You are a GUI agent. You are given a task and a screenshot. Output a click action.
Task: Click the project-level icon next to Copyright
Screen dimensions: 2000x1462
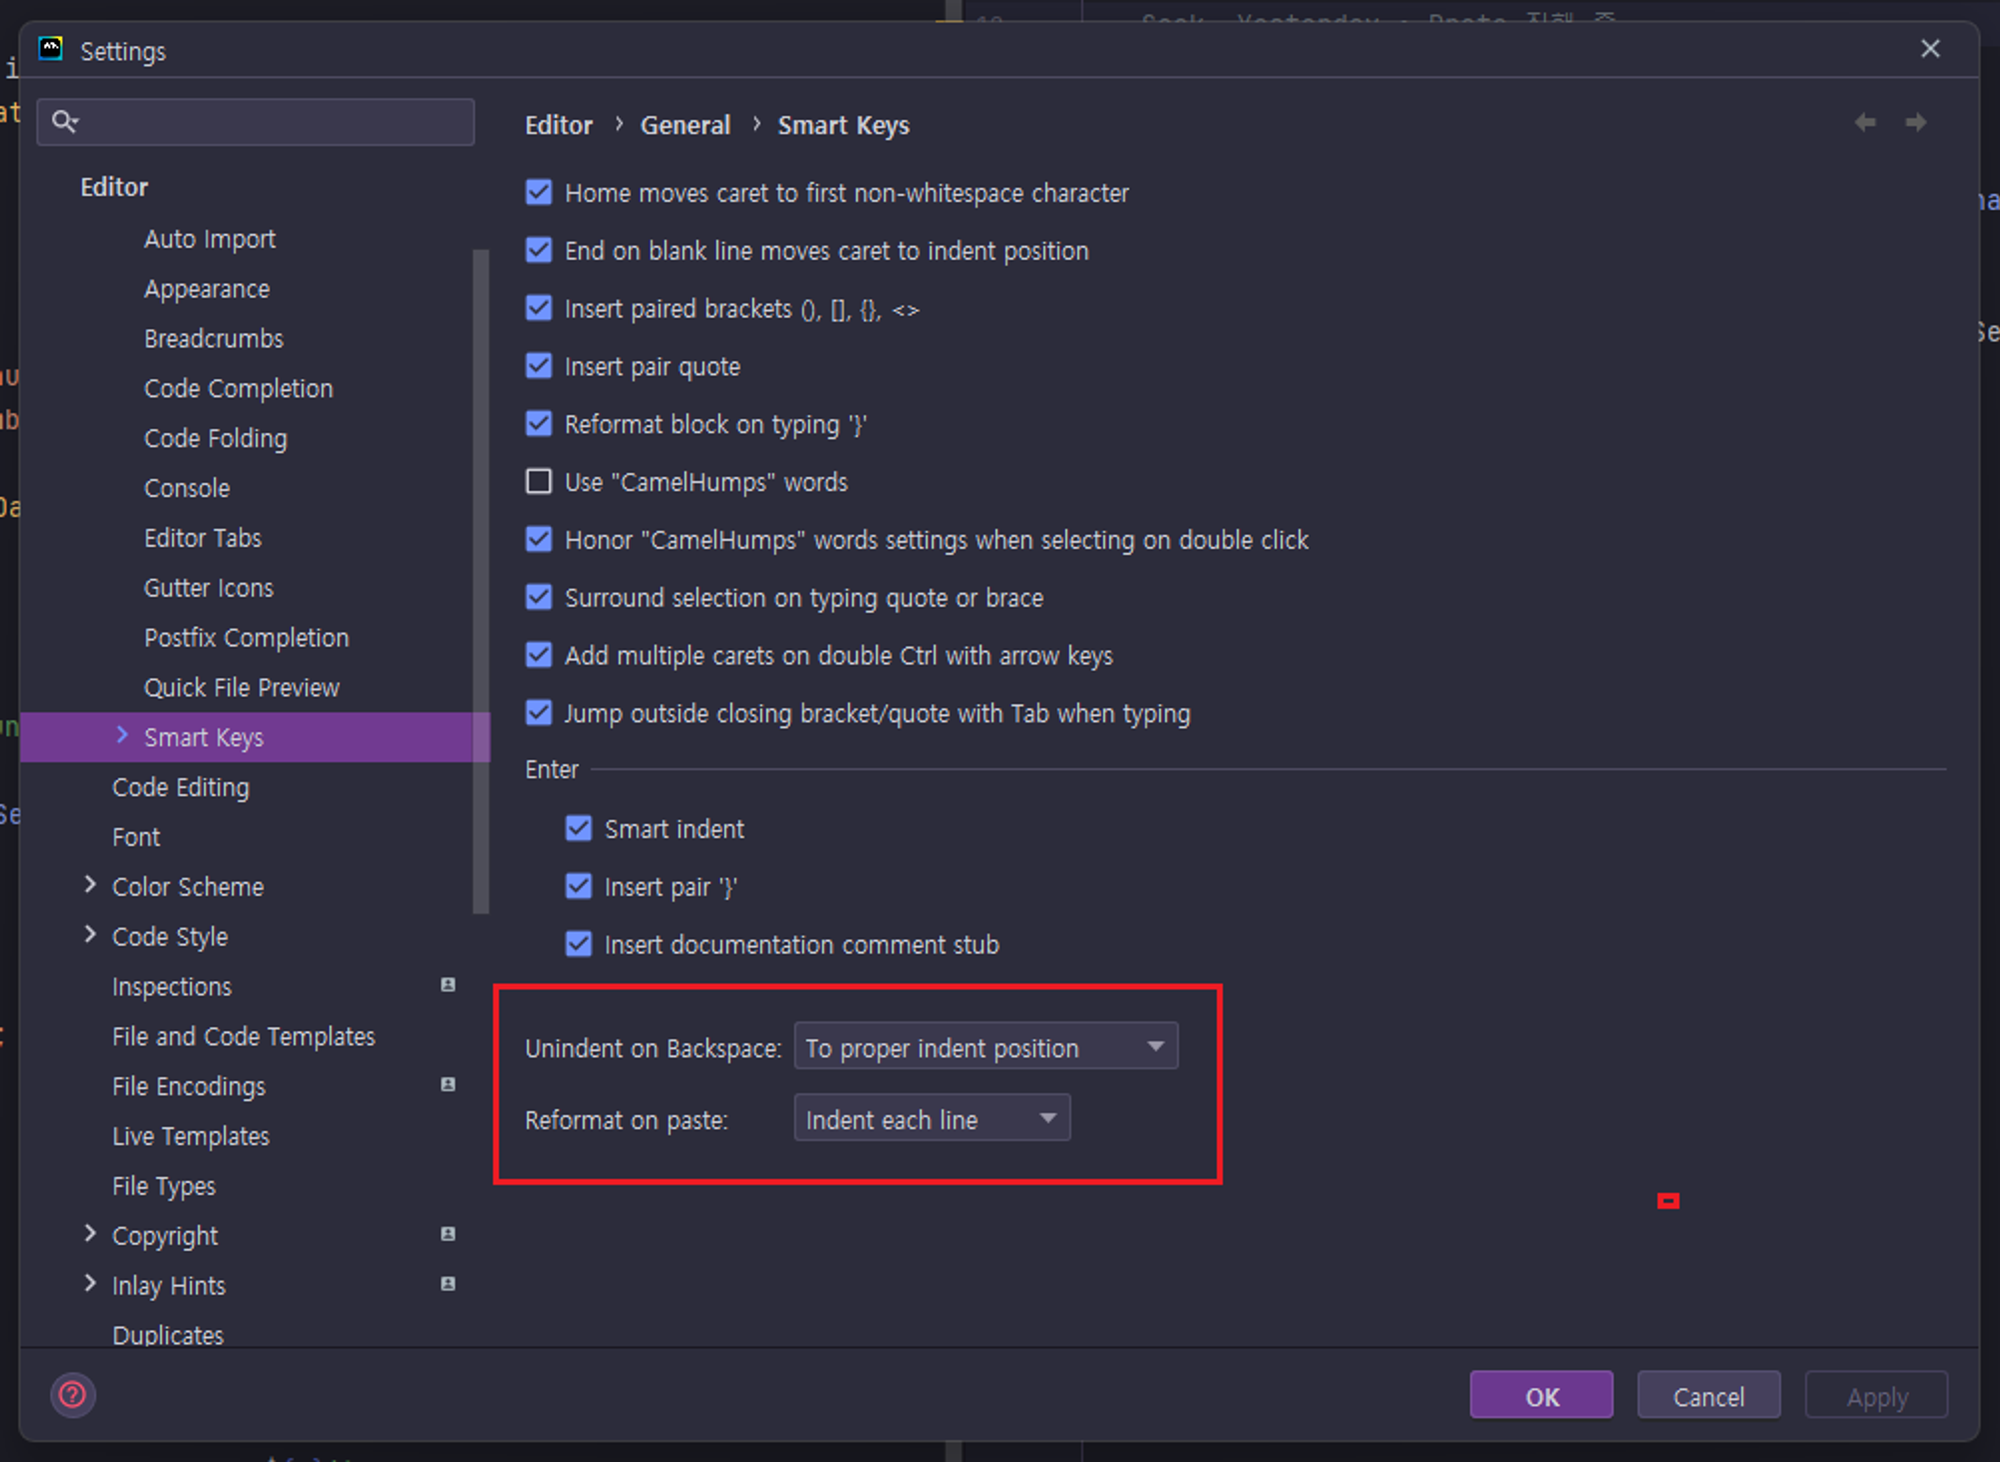click(x=448, y=1235)
